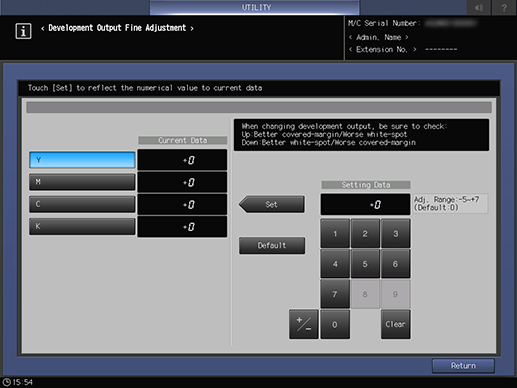This screenshot has height=388, width=517.
Task: Tap the disabled keypad digit 8
Action: [365, 294]
